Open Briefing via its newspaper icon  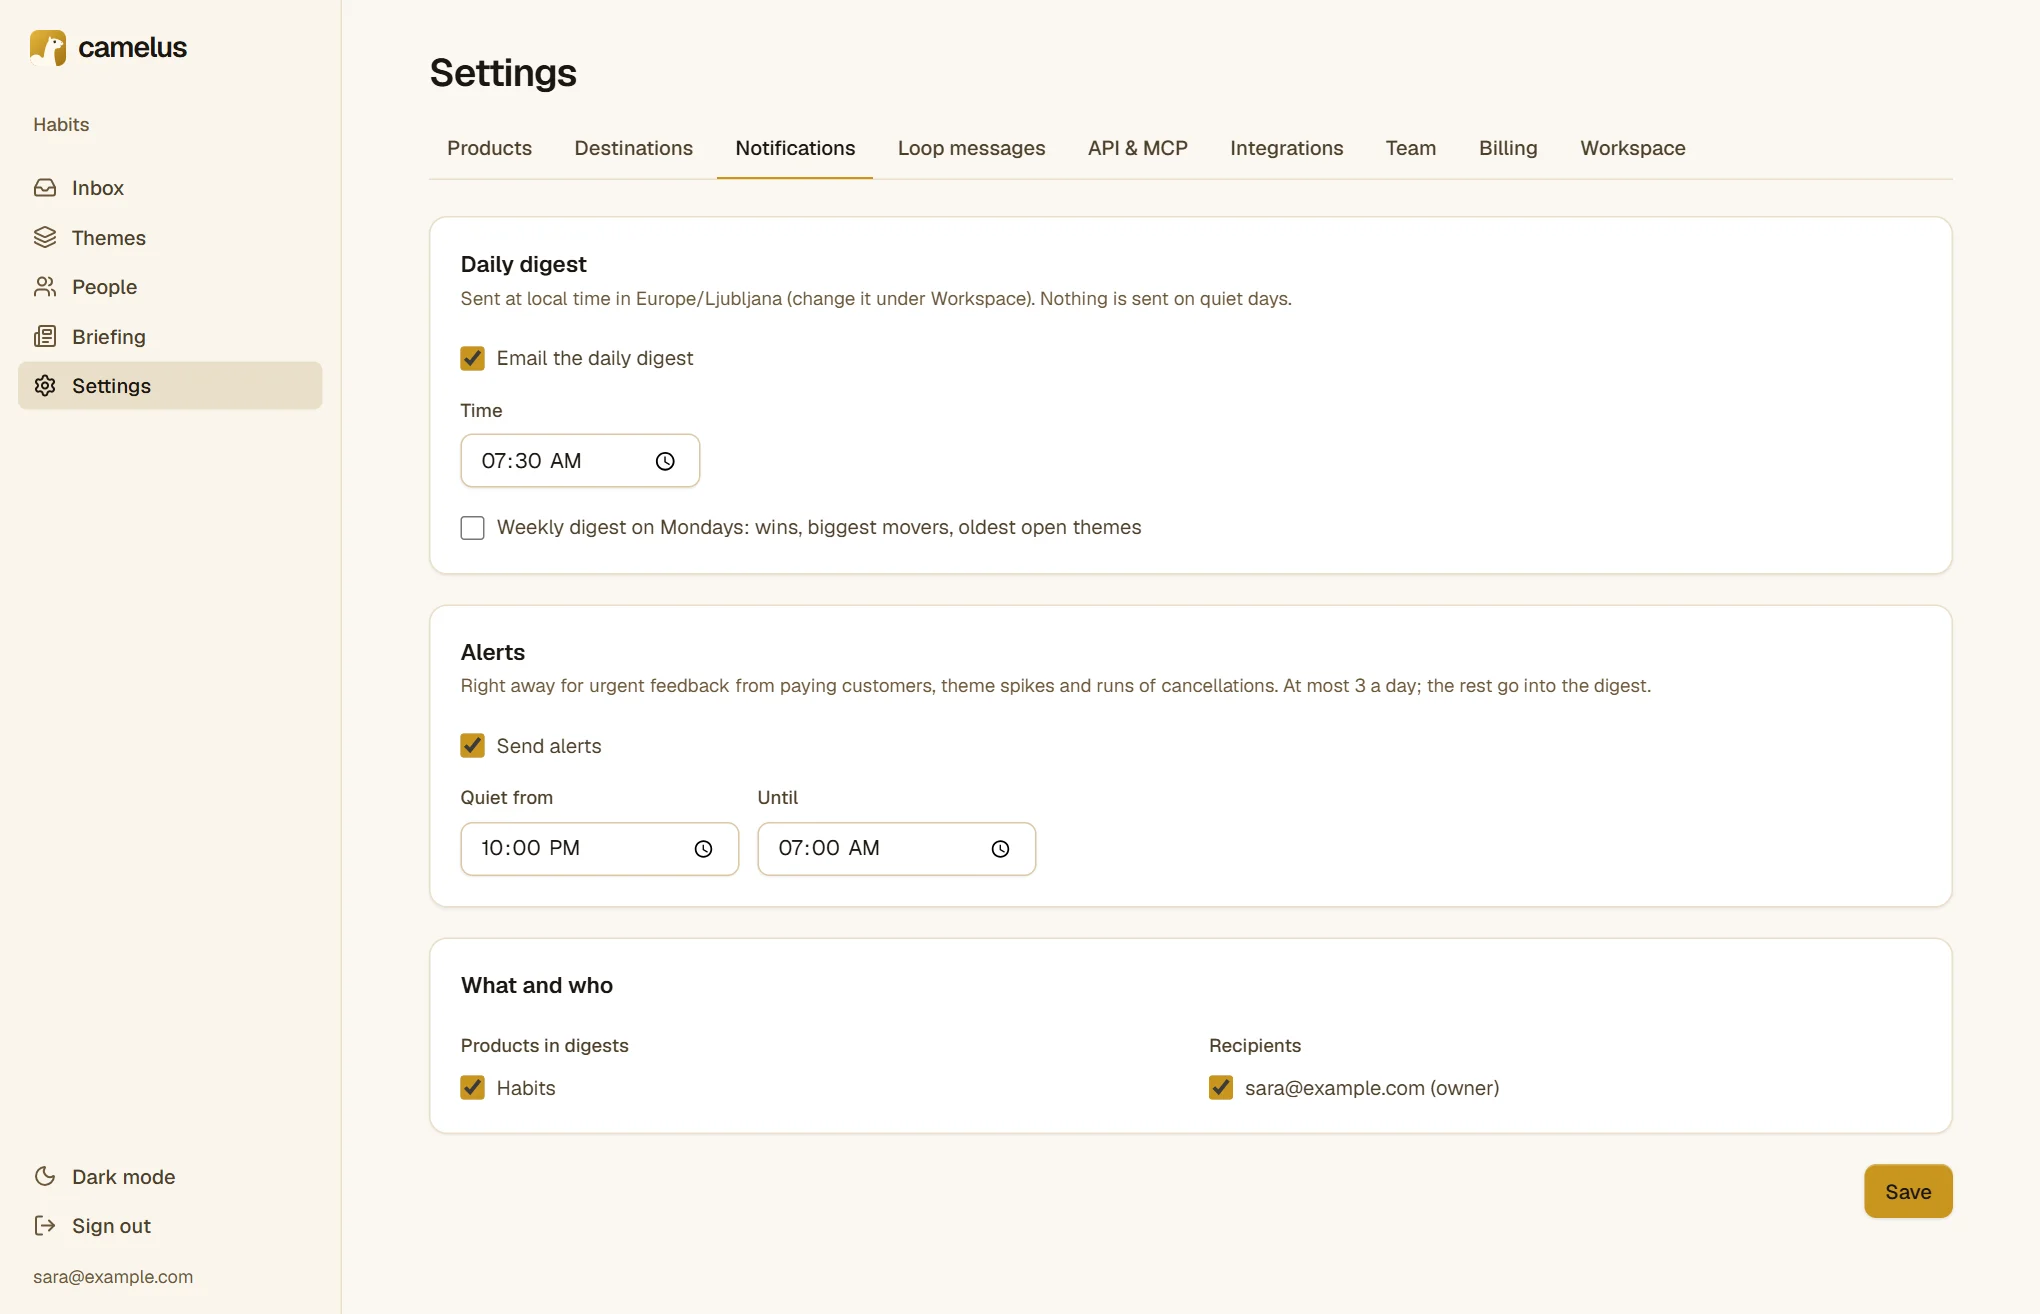point(45,336)
